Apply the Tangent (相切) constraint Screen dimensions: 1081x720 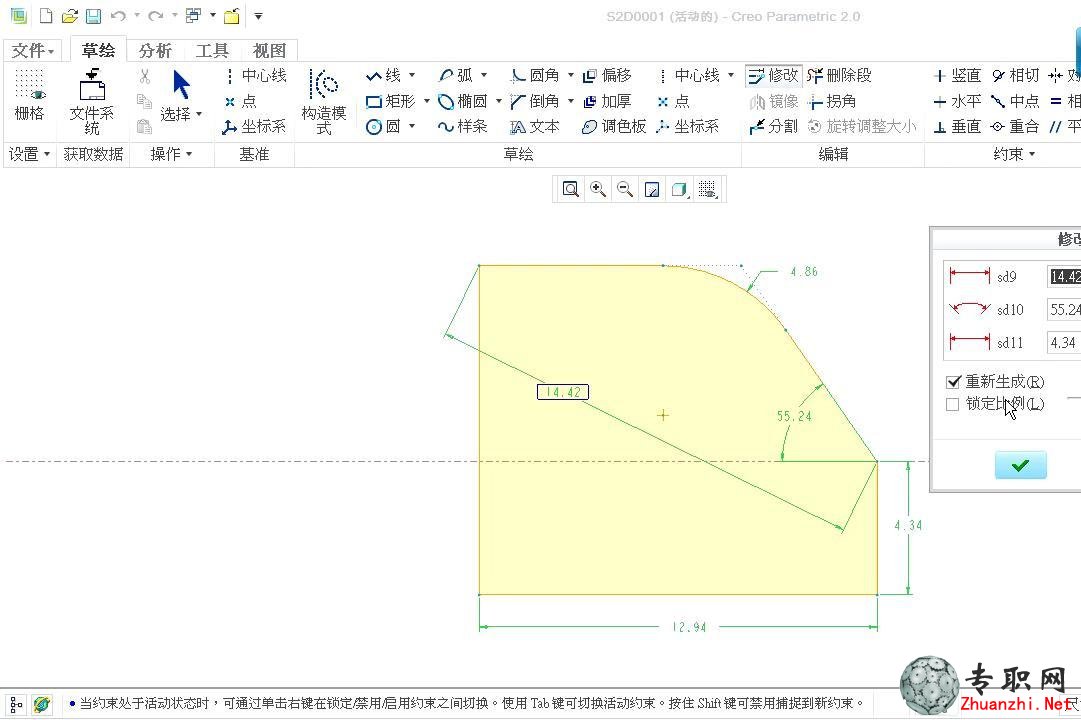(1016, 75)
